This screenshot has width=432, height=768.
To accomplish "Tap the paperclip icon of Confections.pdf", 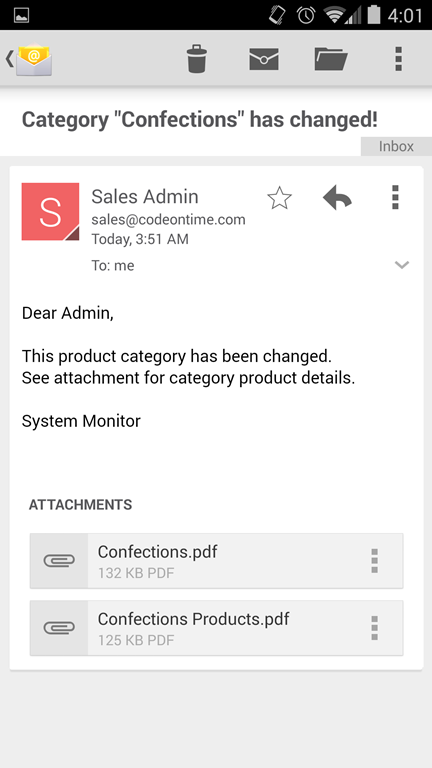I will click(59, 560).
